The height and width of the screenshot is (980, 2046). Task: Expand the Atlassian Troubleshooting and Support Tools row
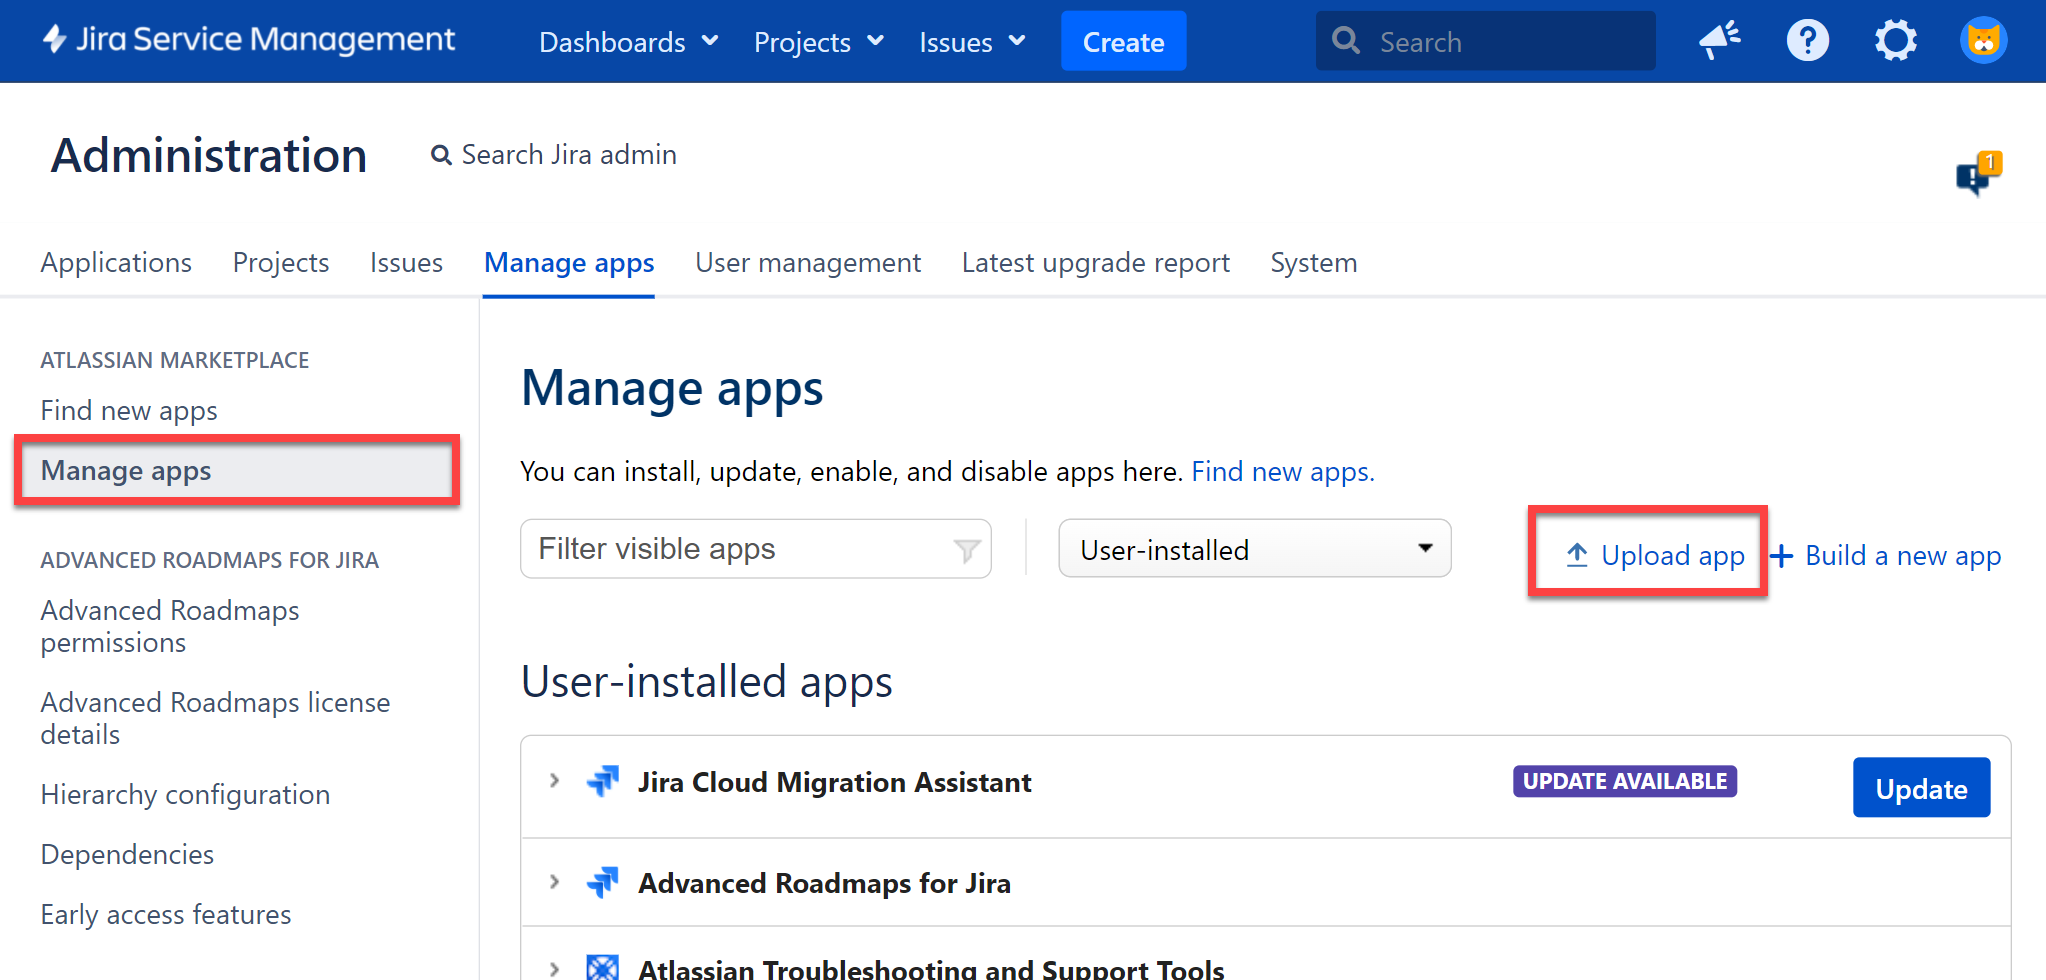(x=554, y=968)
